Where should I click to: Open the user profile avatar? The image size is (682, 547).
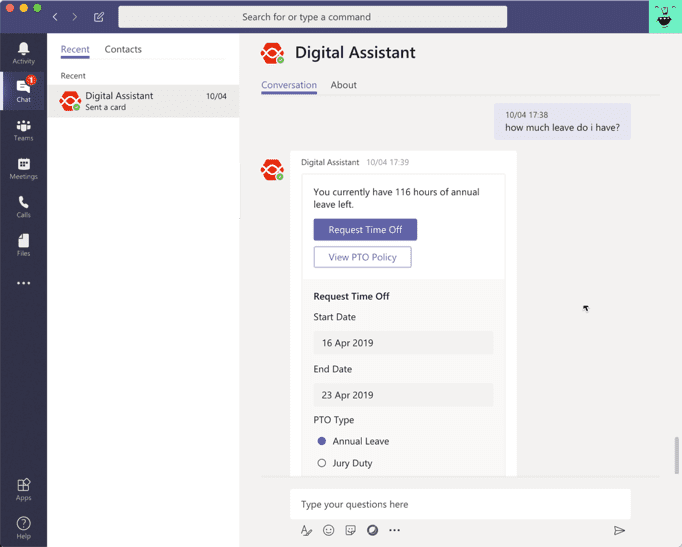(665, 17)
